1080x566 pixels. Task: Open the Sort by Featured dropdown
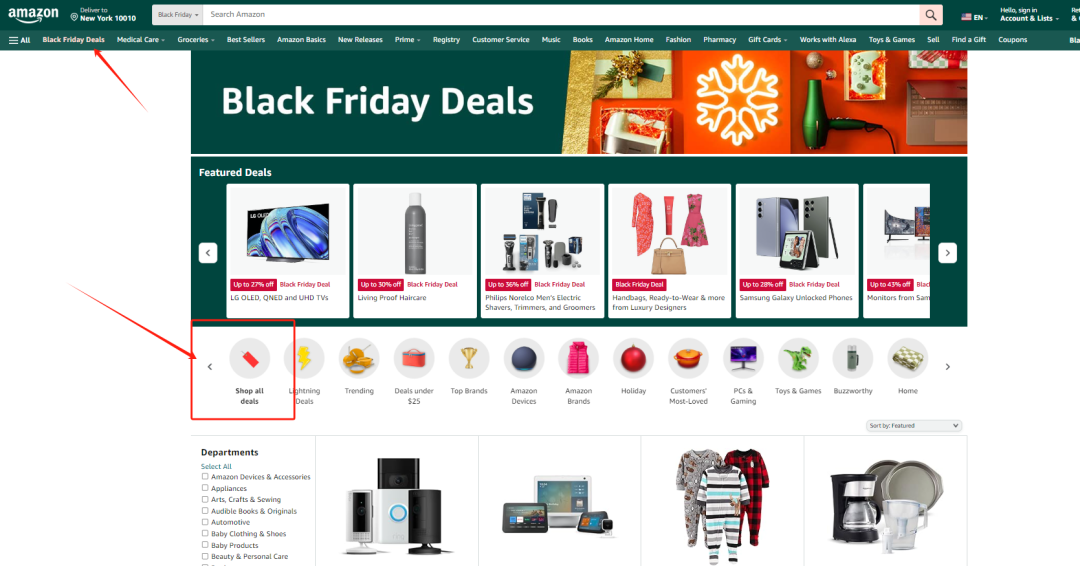(913, 426)
